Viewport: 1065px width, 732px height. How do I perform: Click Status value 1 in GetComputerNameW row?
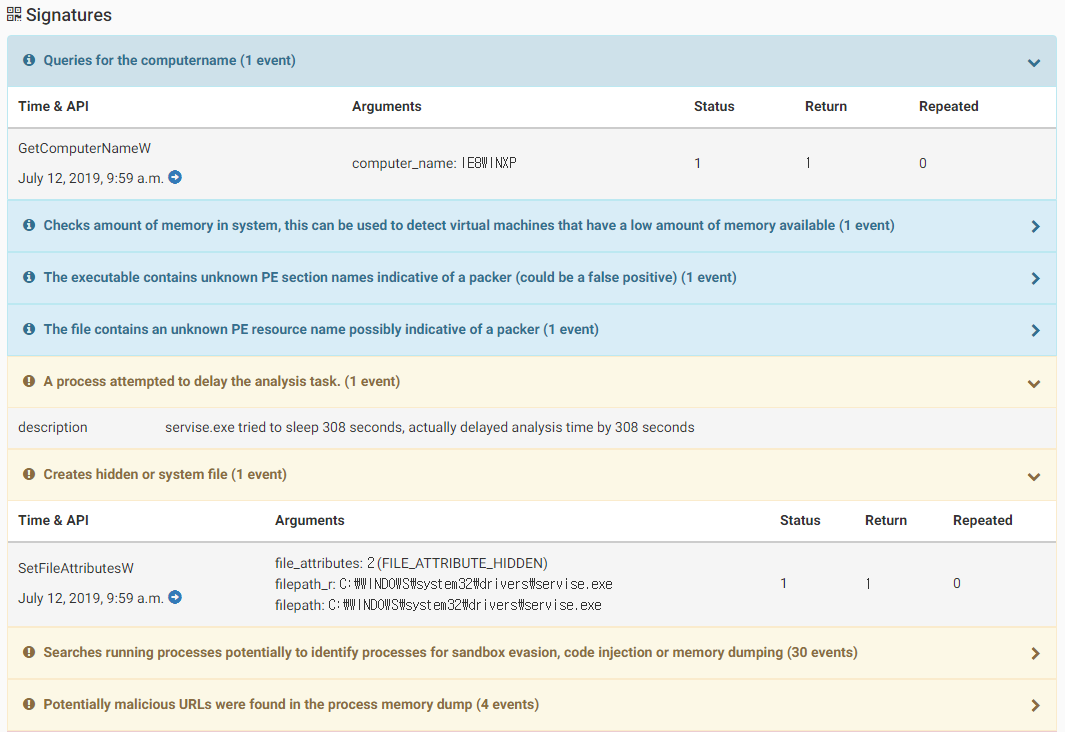698,163
